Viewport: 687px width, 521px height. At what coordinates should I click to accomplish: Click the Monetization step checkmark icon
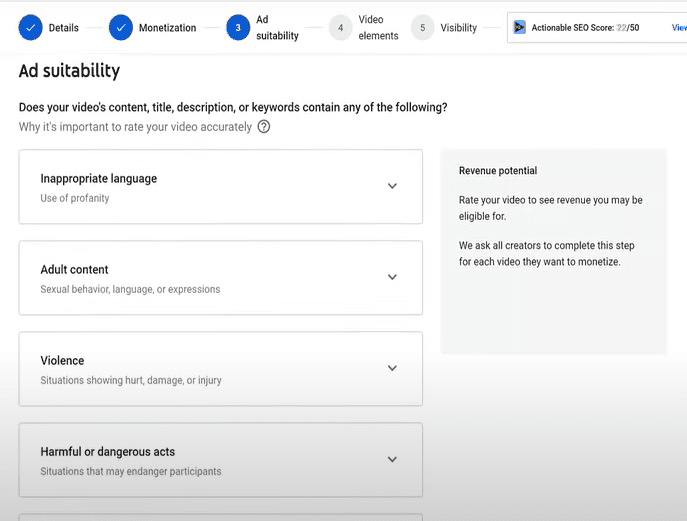coord(121,28)
